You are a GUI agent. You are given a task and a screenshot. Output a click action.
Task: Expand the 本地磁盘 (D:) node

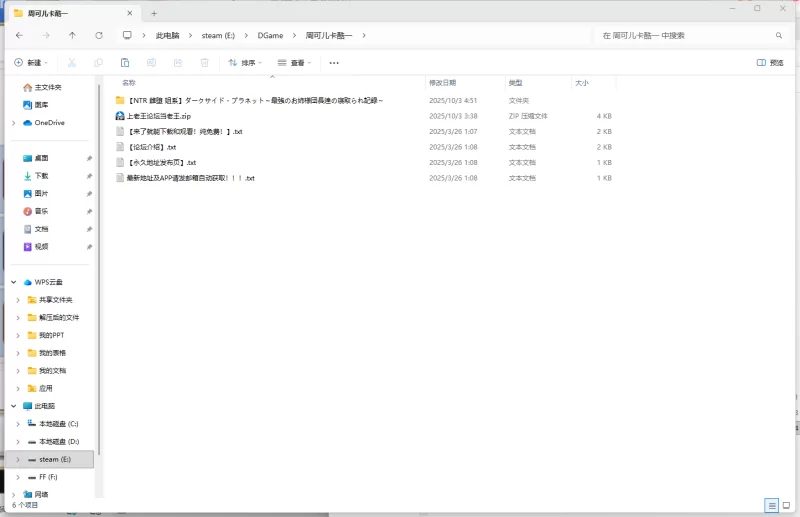(x=18, y=441)
